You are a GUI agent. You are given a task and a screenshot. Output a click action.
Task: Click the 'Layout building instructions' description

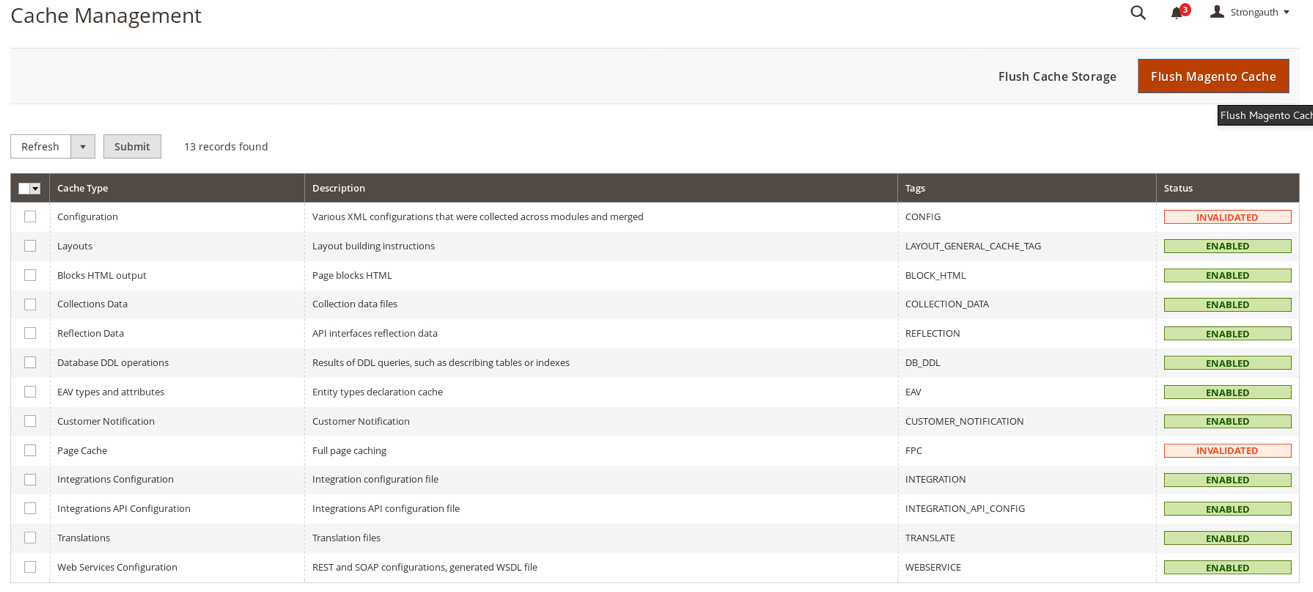373,246
